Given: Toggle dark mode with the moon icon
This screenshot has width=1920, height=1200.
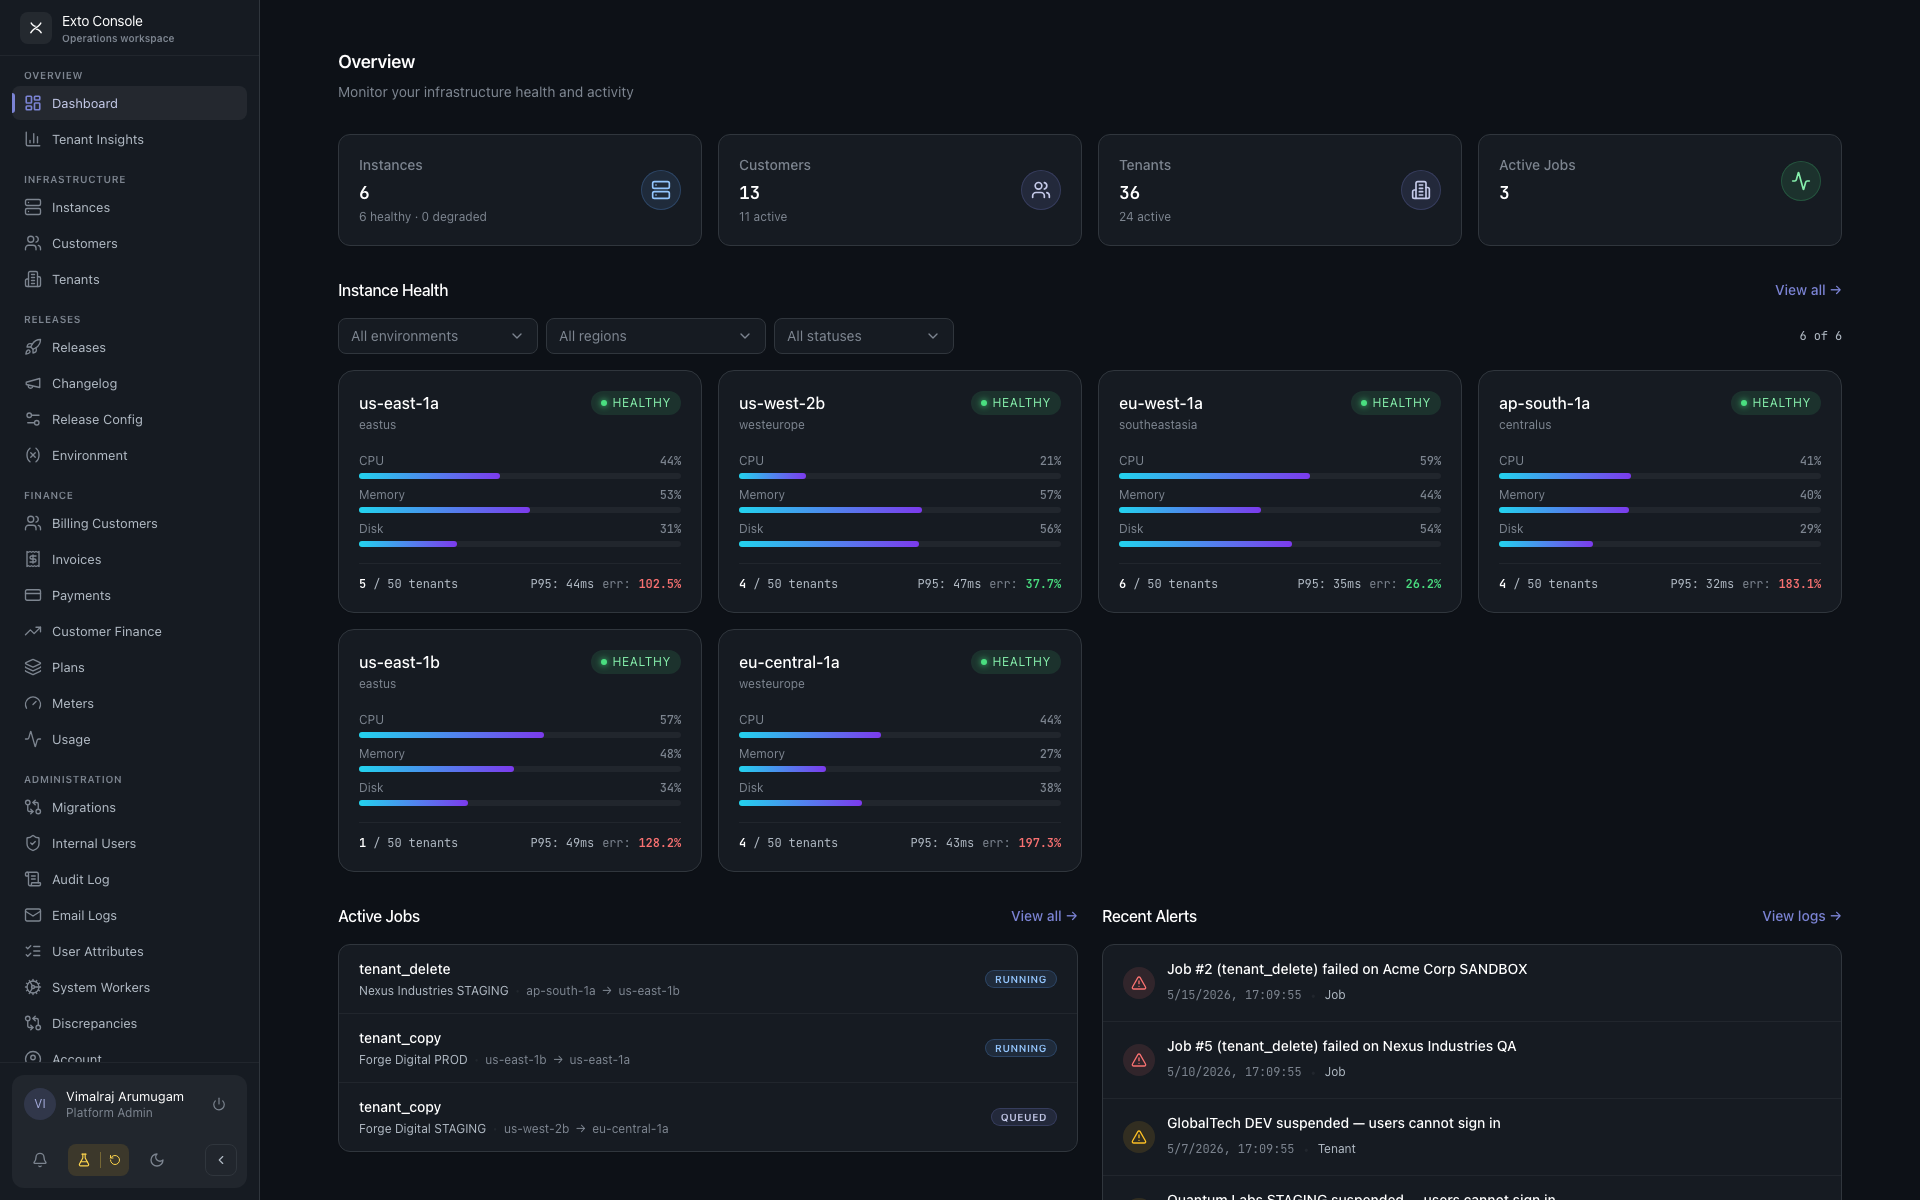Looking at the screenshot, I should pos(157,1160).
